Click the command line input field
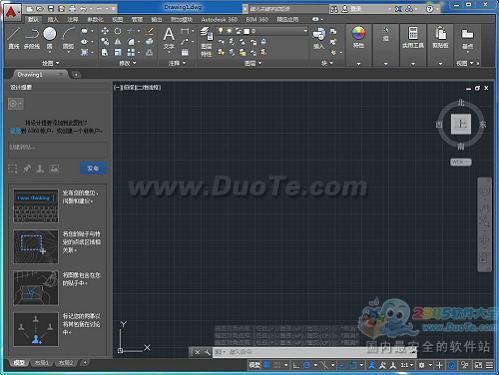Screen dimensions: 499x375 click(x=314, y=352)
